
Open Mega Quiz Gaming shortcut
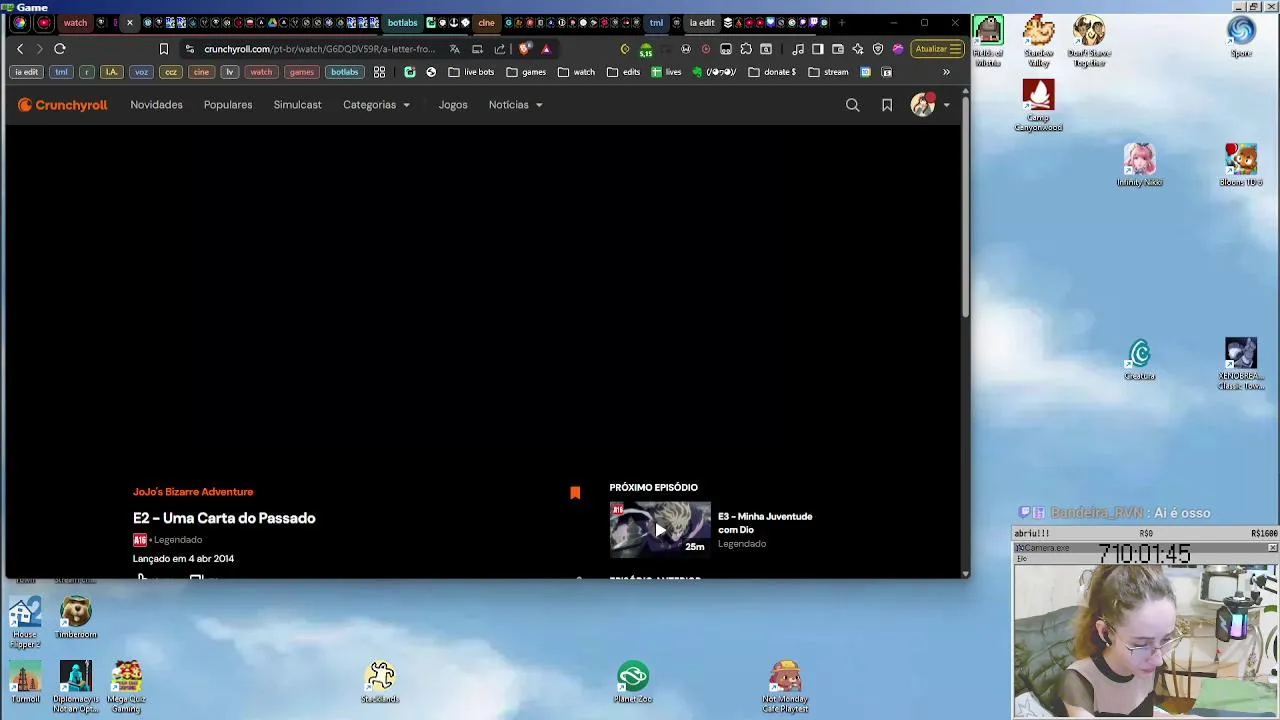tap(126, 687)
